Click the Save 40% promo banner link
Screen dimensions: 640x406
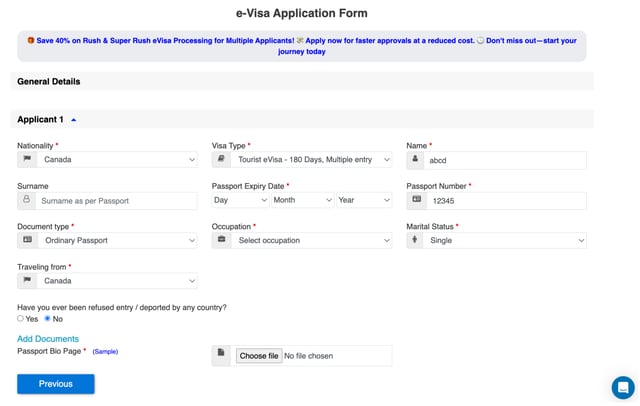click(x=302, y=46)
